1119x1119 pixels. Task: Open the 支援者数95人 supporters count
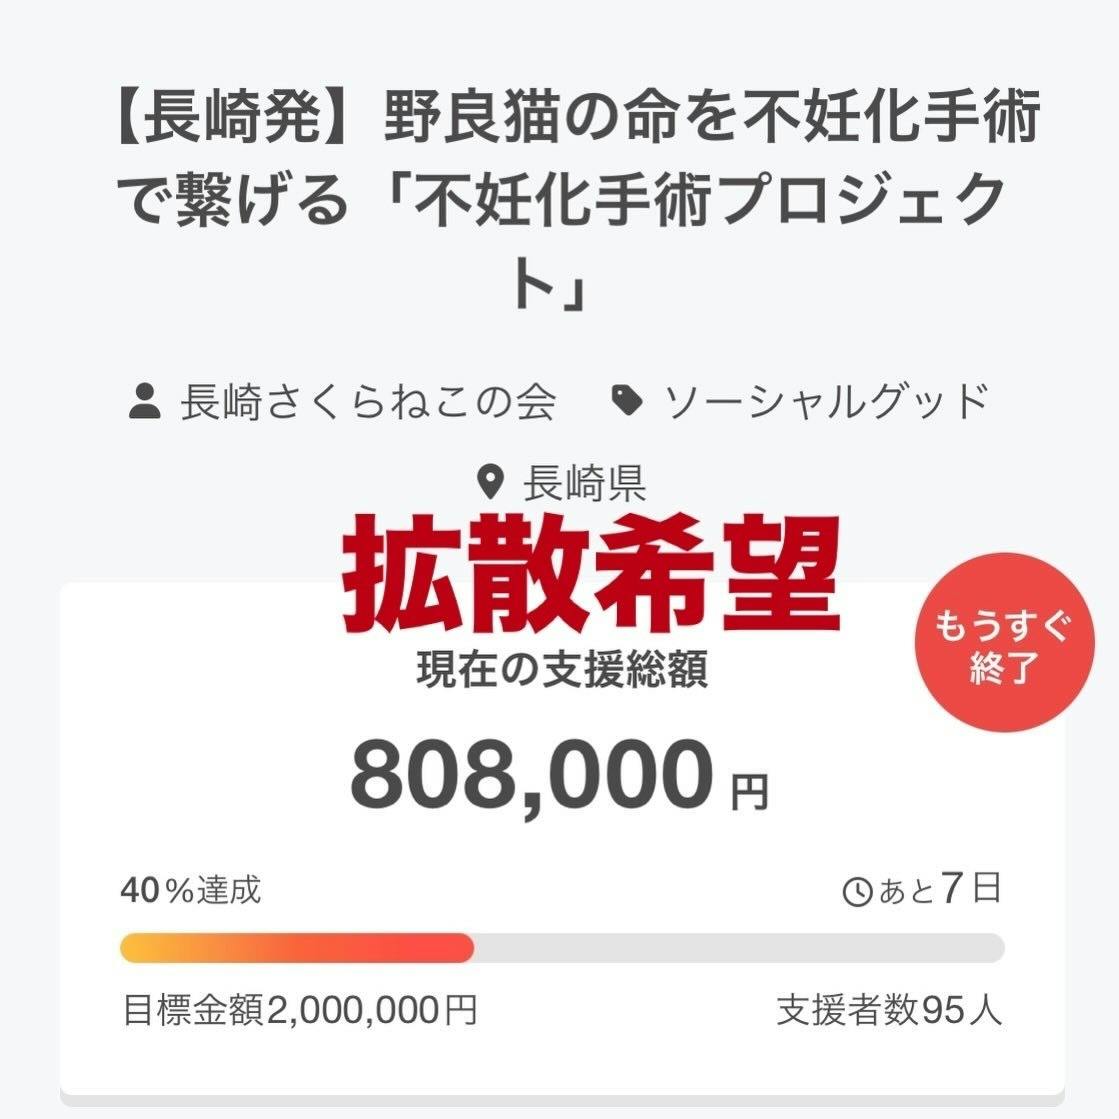click(889, 1011)
